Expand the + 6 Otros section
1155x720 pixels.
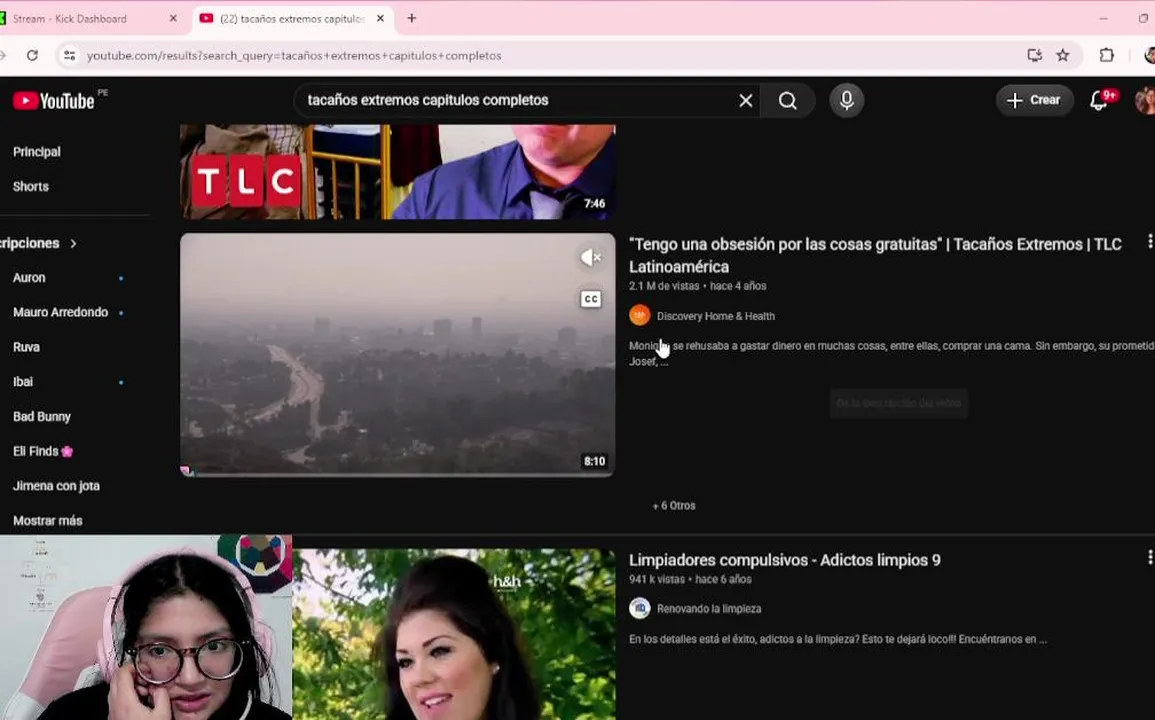click(x=674, y=506)
